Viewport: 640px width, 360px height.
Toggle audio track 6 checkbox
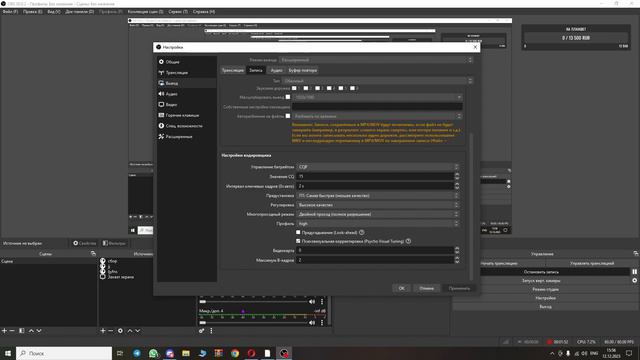353,88
